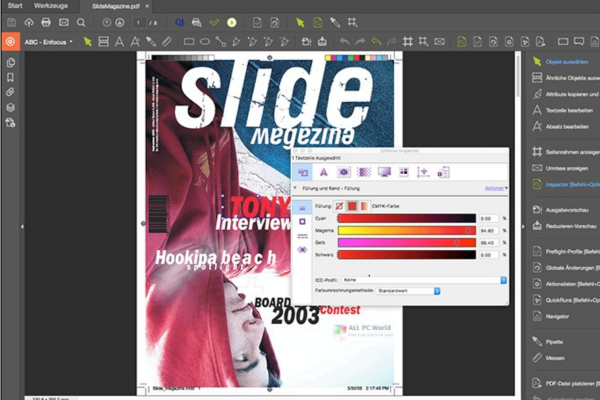Switch to the Werkzeuge tab
The height and width of the screenshot is (400, 600).
[x=51, y=6]
